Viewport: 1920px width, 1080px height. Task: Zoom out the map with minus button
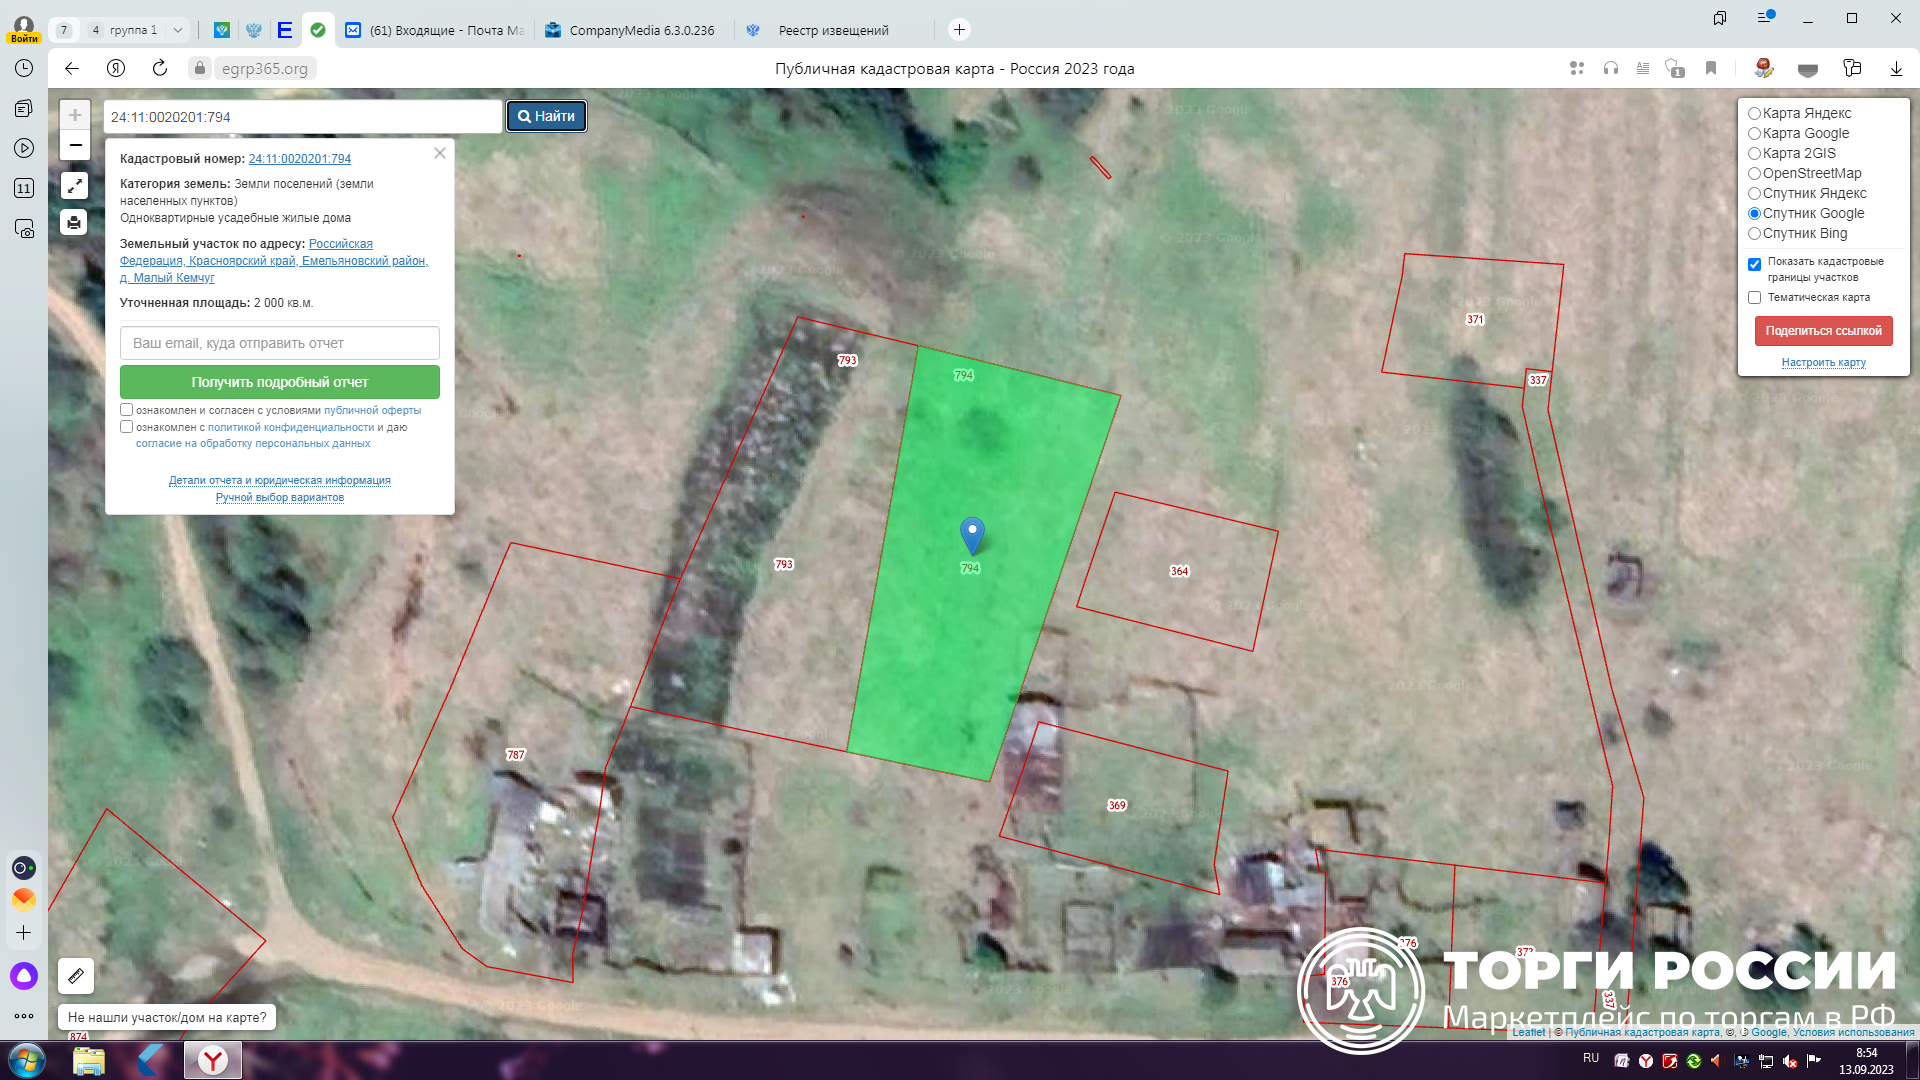point(75,145)
